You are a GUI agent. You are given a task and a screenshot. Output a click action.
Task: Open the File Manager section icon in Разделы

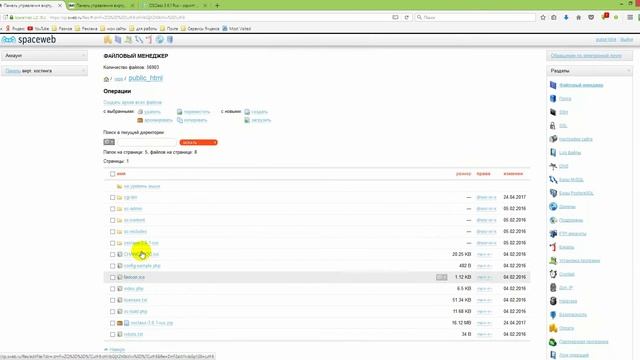click(553, 85)
